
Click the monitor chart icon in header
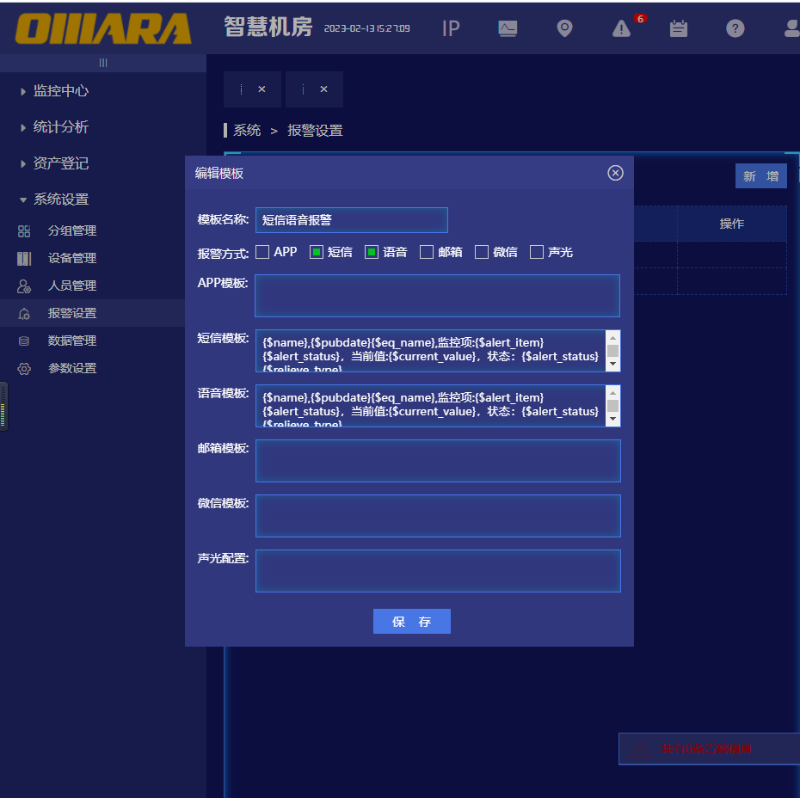pos(508,29)
